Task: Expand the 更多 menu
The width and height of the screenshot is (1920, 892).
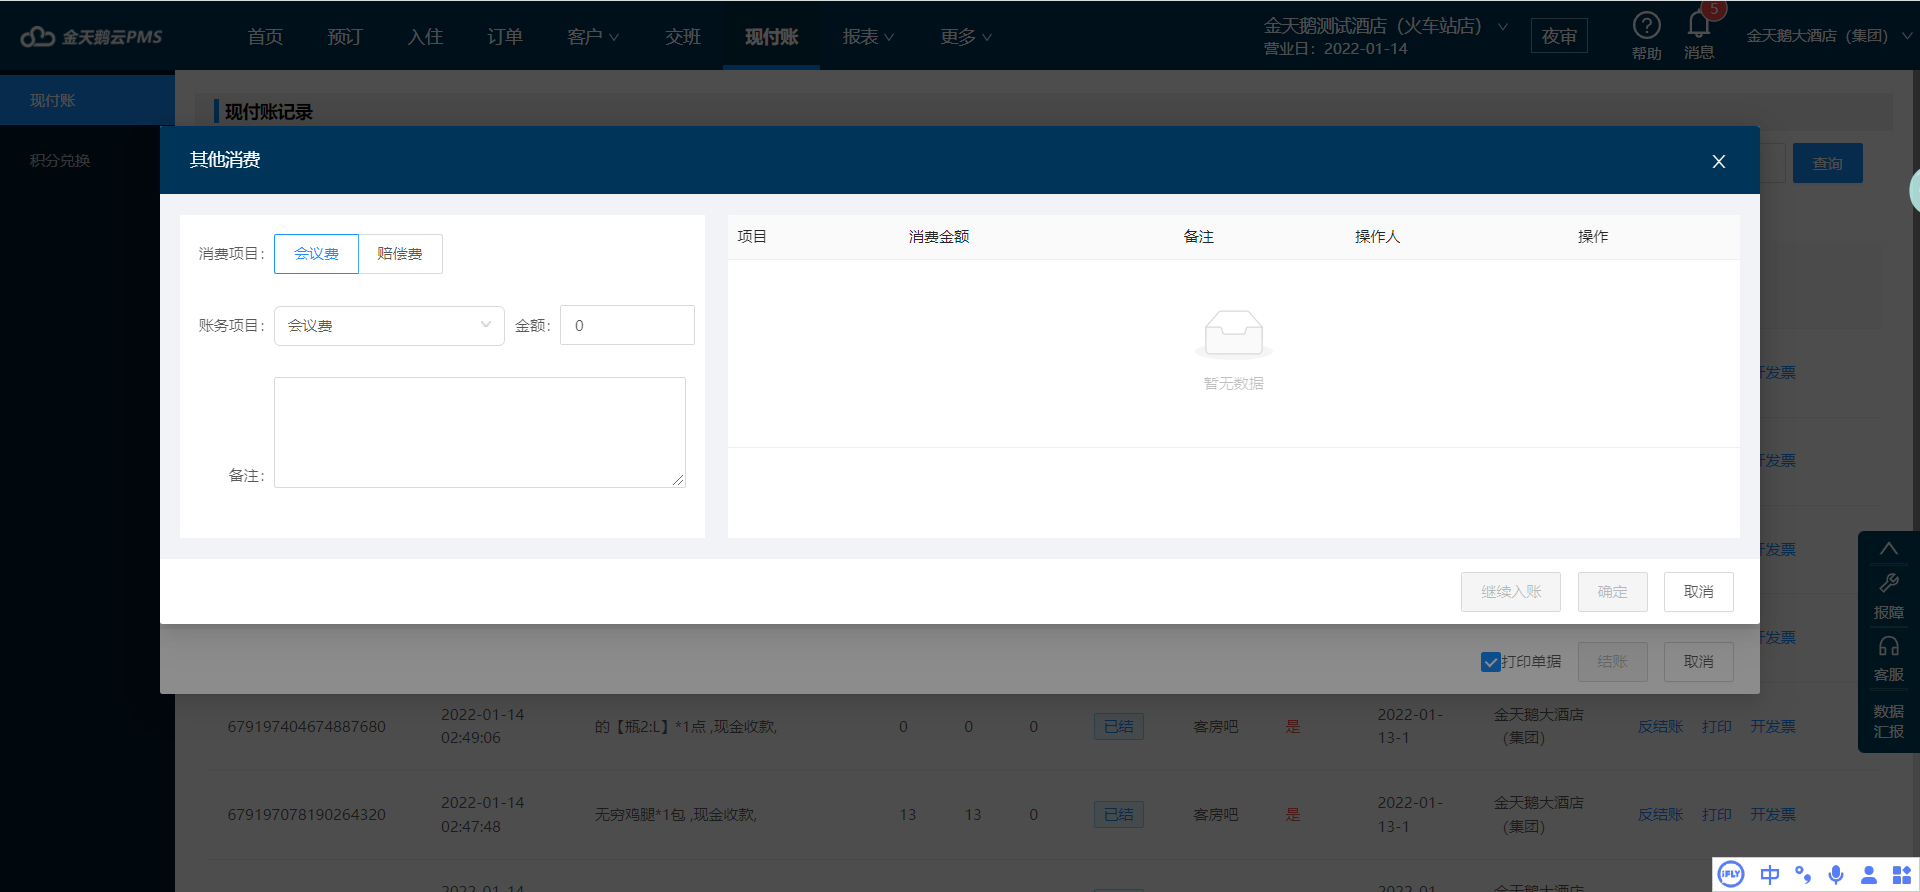Action: click(x=966, y=37)
